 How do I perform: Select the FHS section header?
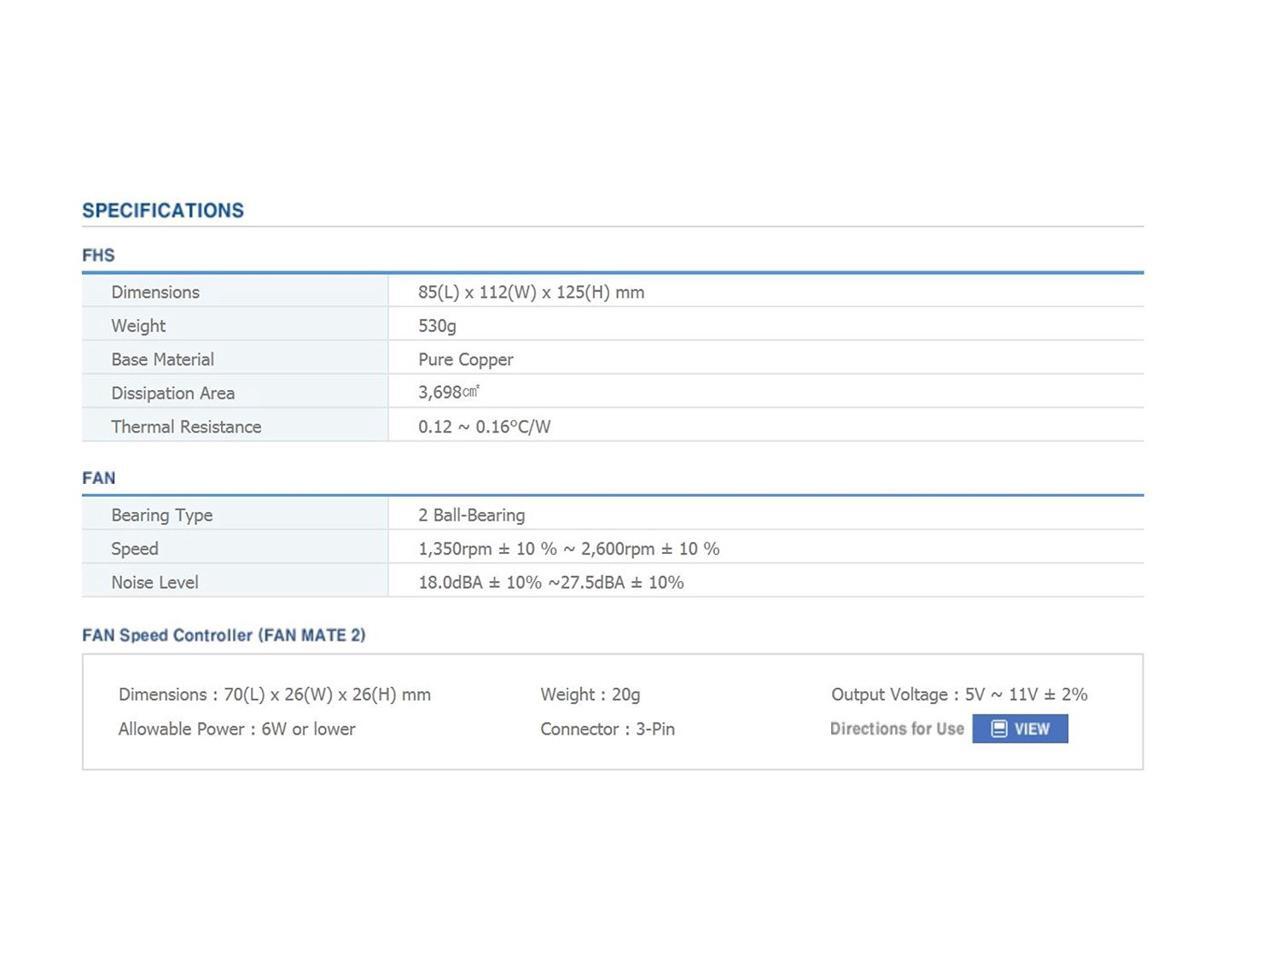click(98, 256)
